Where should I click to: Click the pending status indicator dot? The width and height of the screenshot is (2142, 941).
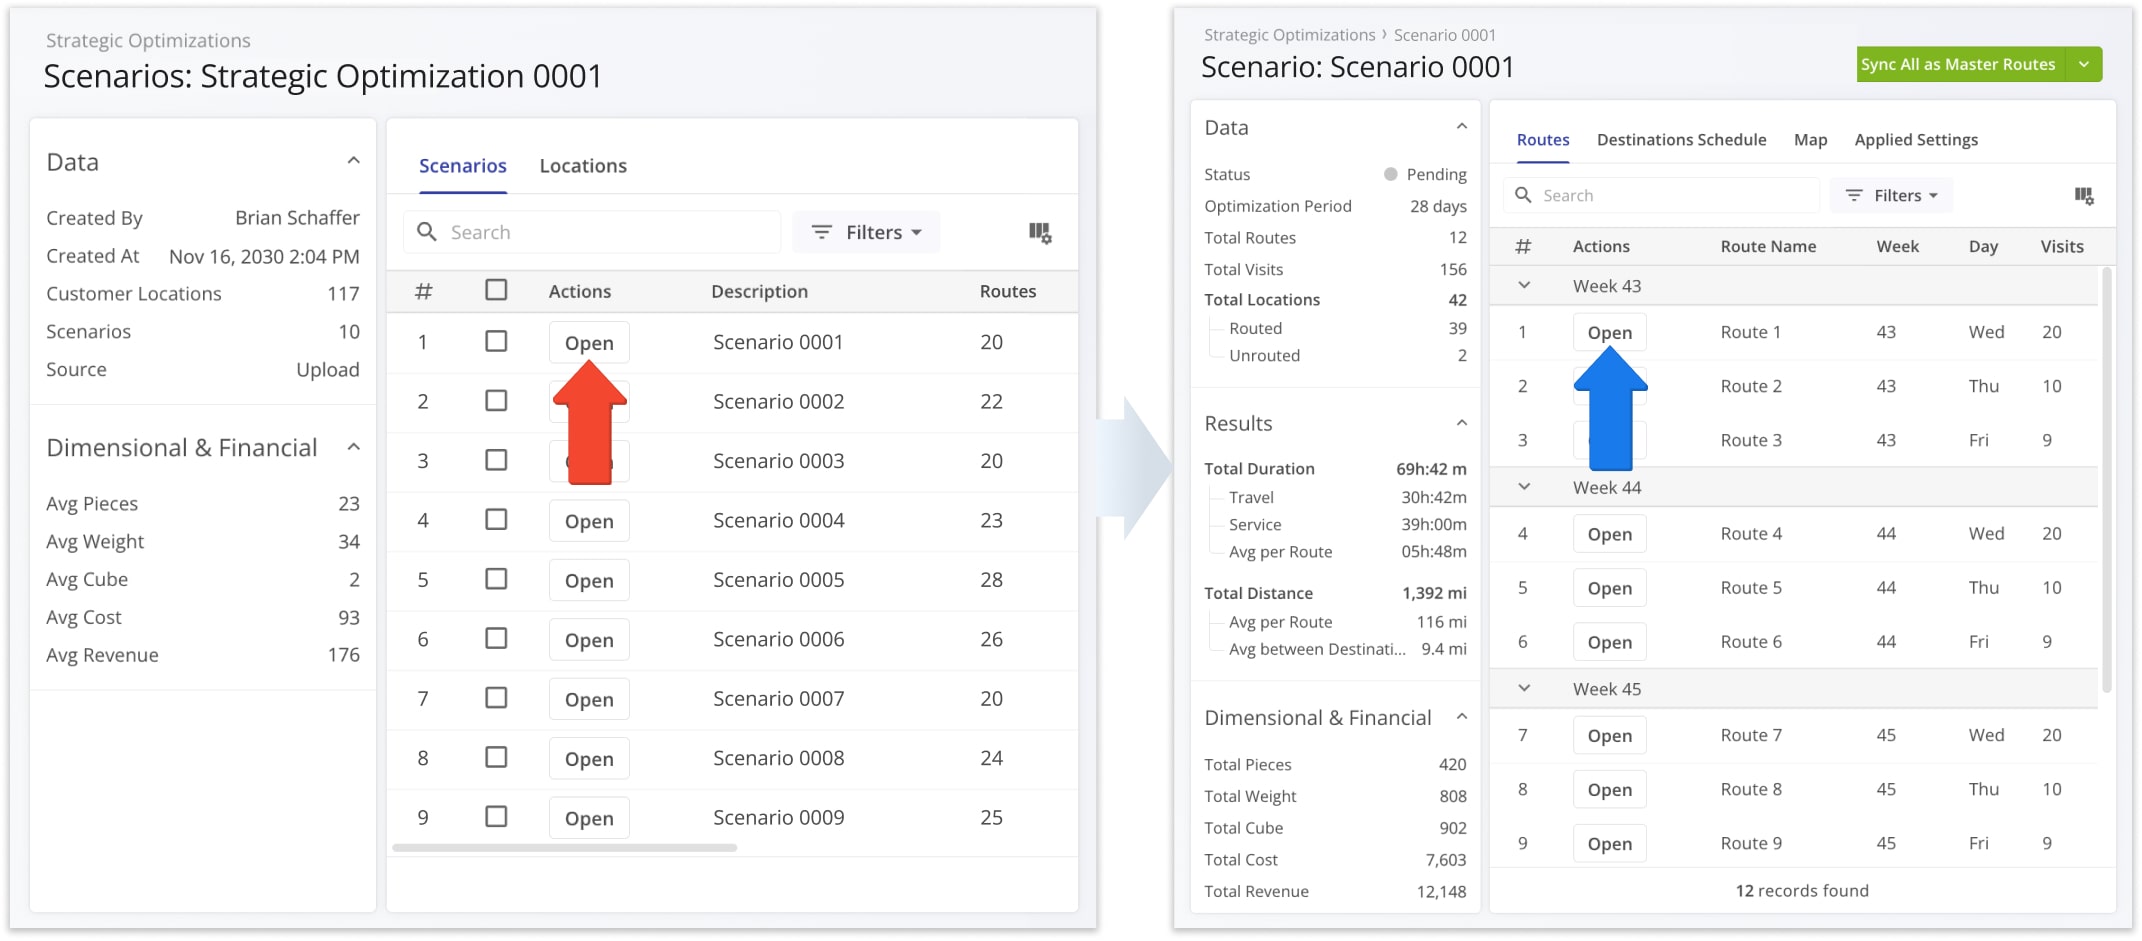point(1390,174)
